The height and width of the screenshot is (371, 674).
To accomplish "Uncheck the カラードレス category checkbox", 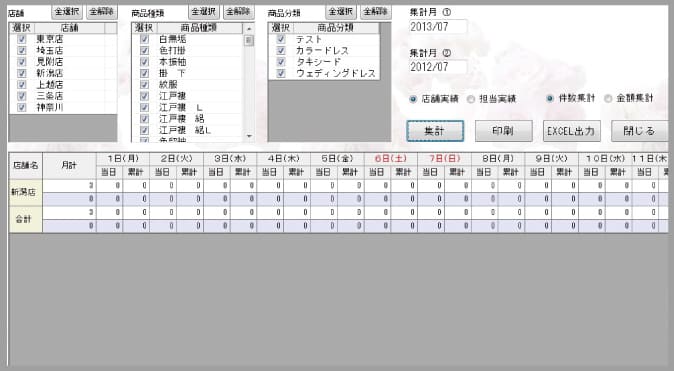I will (x=281, y=51).
